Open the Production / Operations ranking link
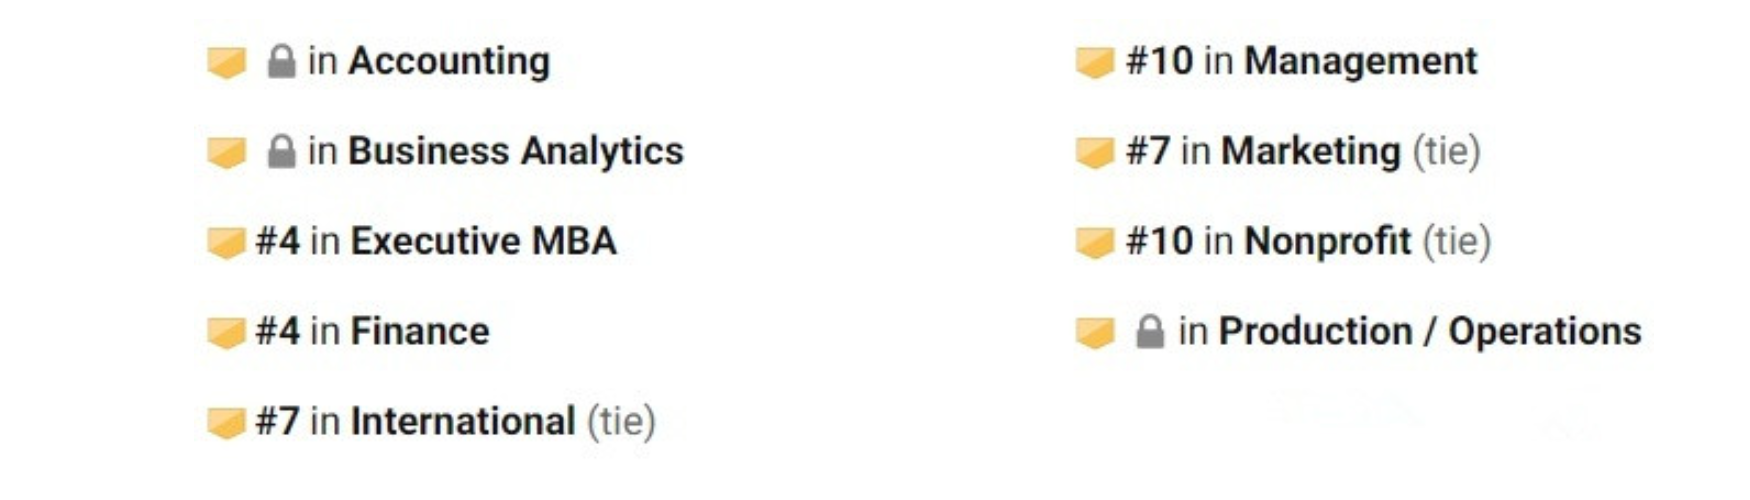 pyautogui.click(x=1389, y=332)
